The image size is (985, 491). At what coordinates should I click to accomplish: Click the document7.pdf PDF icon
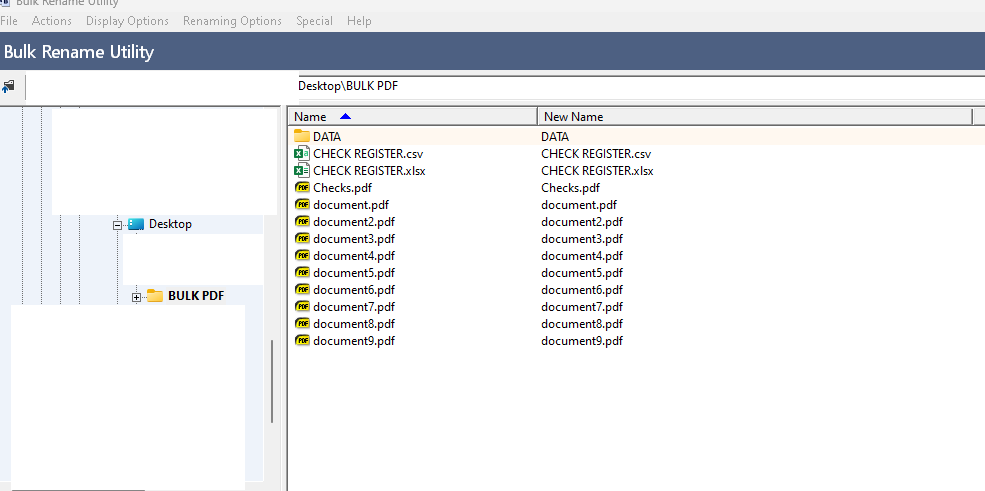pos(302,306)
